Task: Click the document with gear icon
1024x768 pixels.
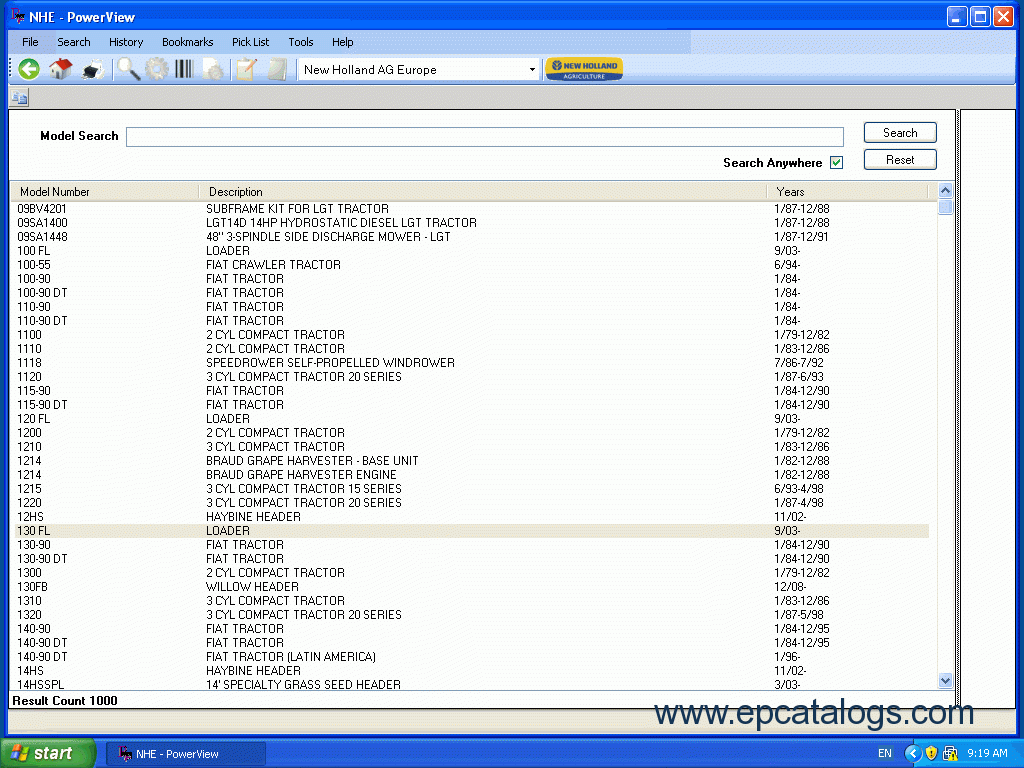Action: pos(213,69)
